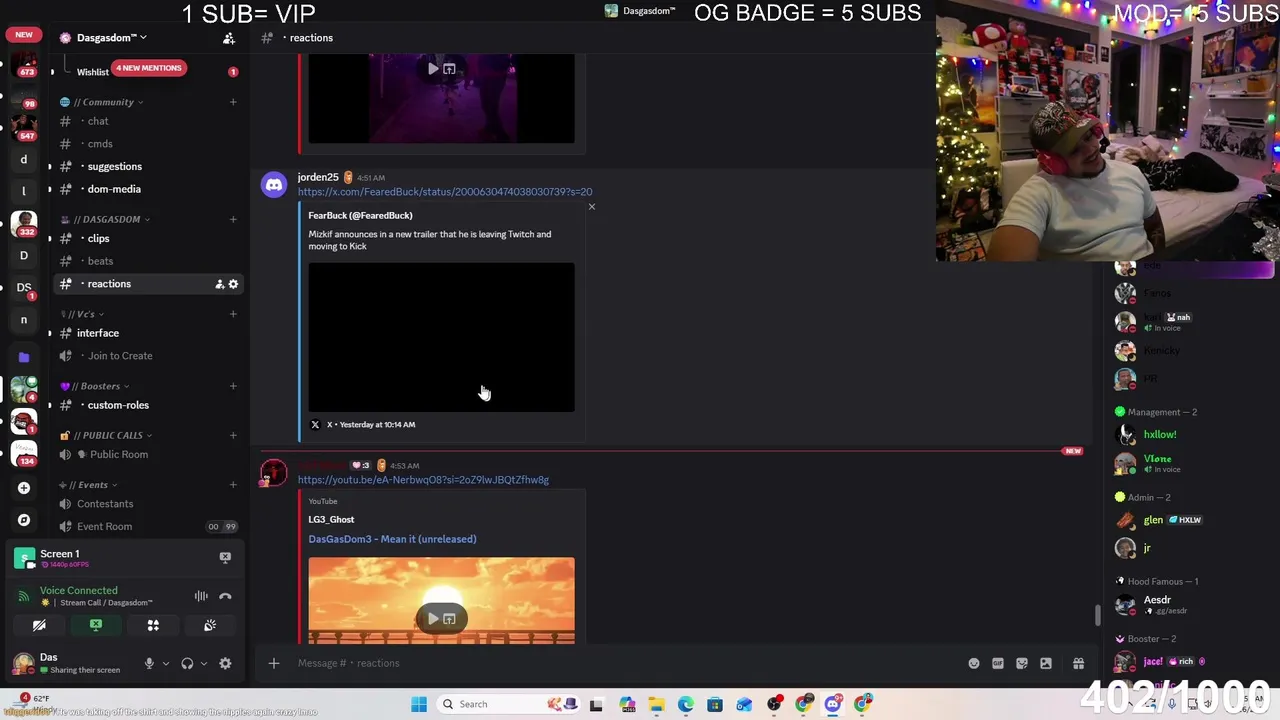Add a channel to DASGASDOM category
The image size is (1280, 720).
[x=233, y=219]
